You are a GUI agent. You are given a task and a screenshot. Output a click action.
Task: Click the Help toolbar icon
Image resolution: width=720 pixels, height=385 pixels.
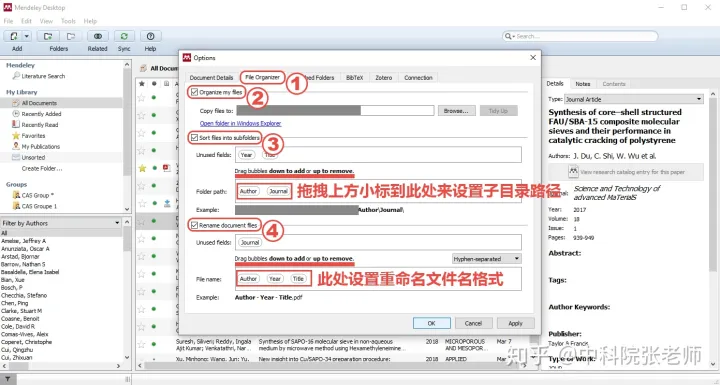(150, 36)
